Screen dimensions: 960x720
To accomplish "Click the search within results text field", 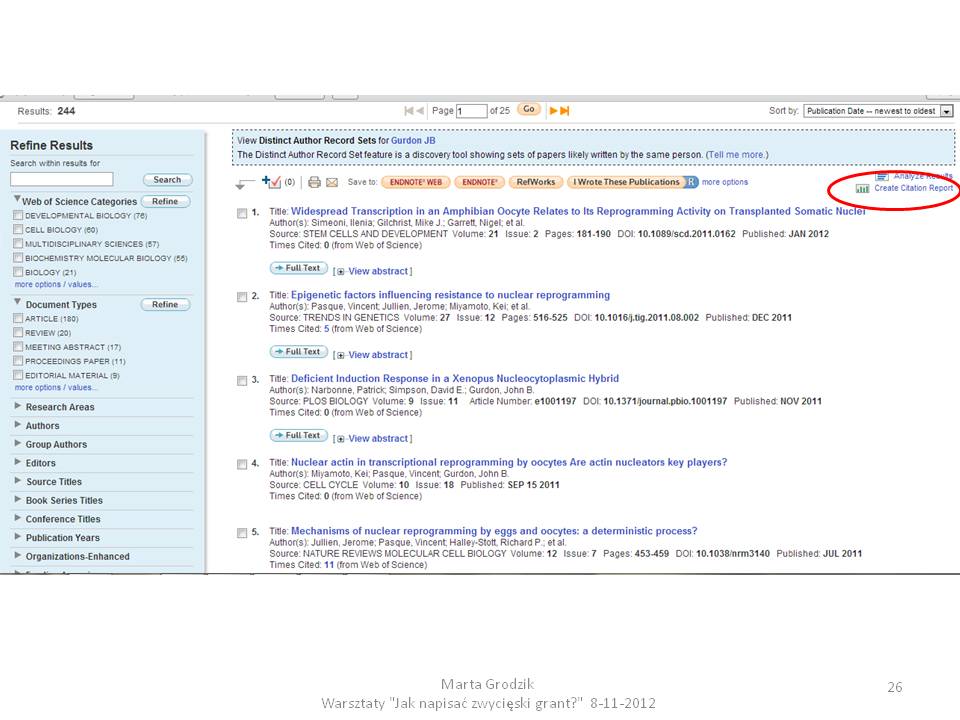I will 62,179.
